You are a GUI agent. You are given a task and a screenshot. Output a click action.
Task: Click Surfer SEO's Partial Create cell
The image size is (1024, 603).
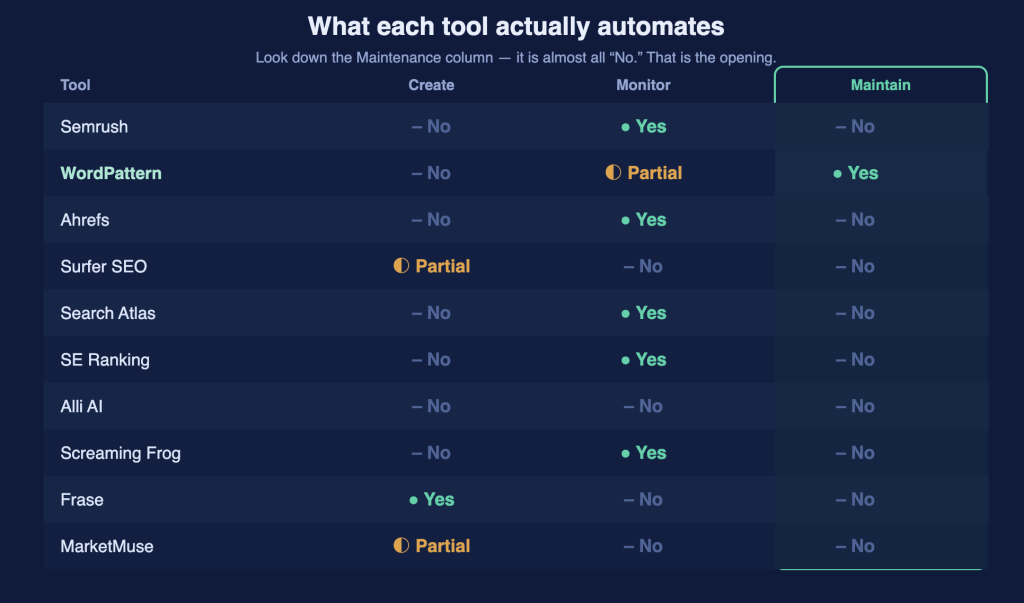tap(431, 267)
